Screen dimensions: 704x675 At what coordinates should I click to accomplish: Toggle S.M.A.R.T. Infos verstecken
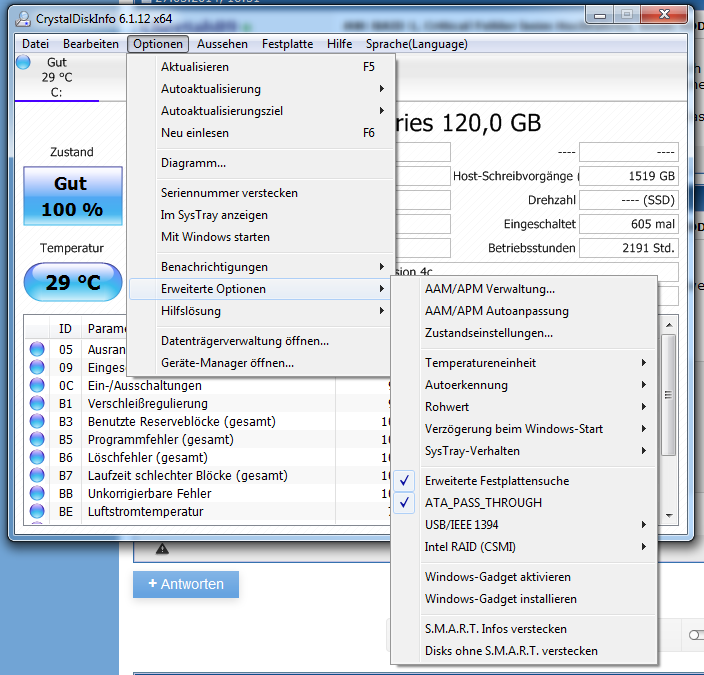click(x=524, y=629)
